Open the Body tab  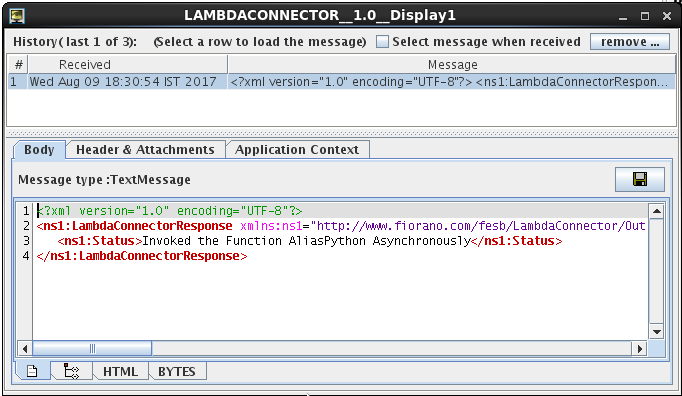coord(39,150)
